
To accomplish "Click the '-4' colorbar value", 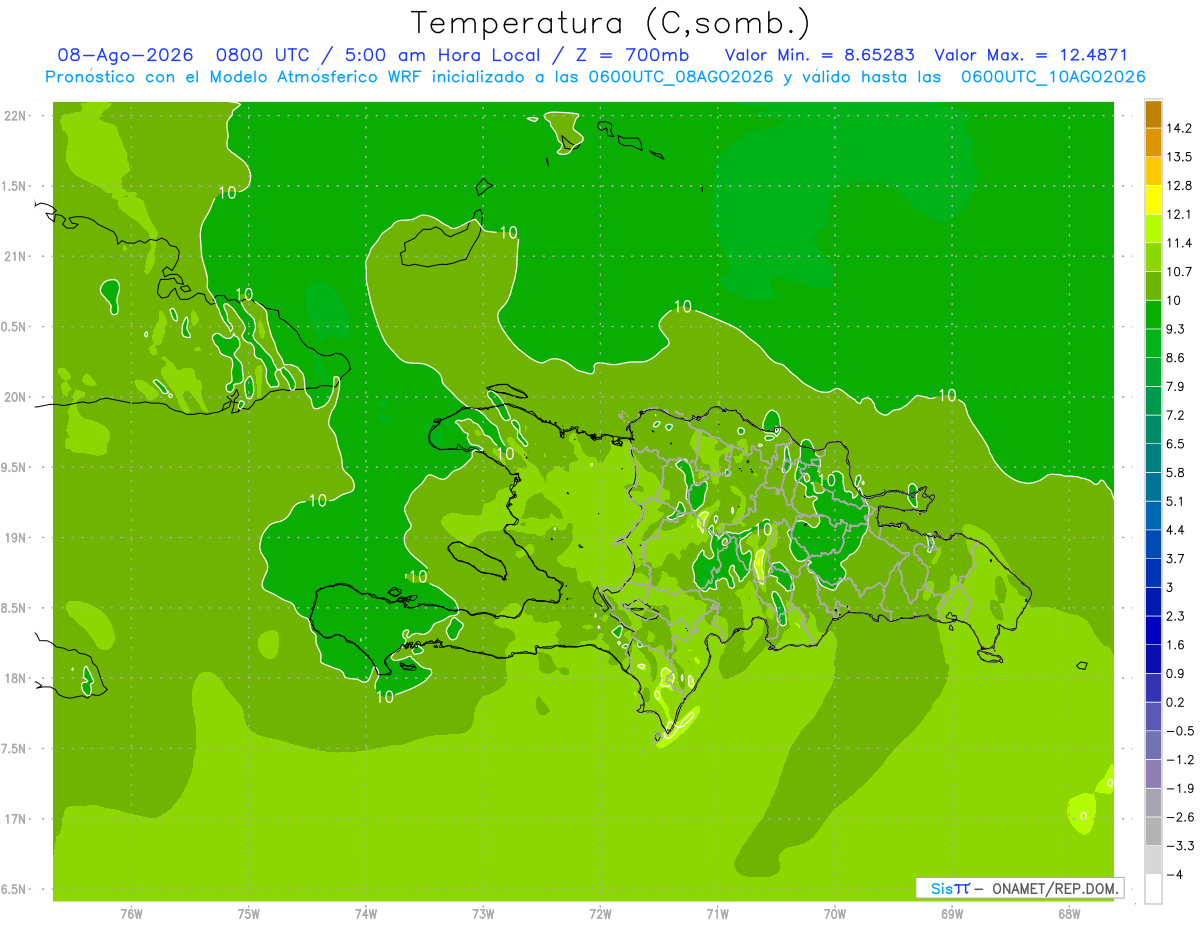I will (1176, 874).
